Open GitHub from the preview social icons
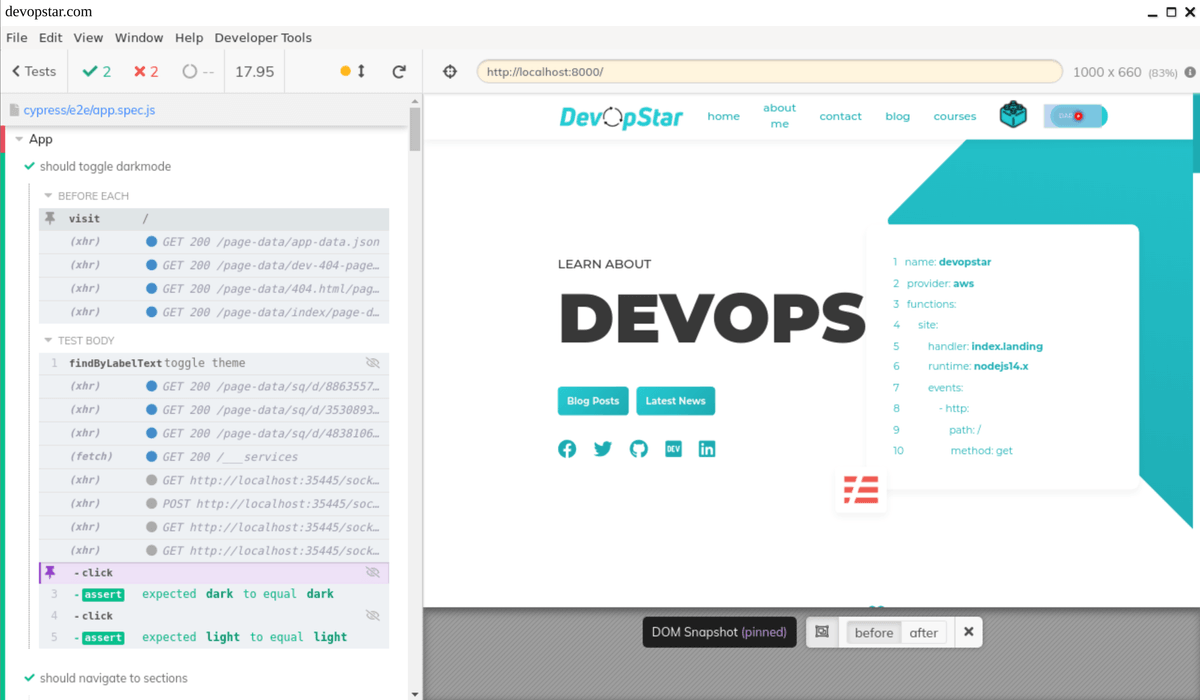Image resolution: width=1200 pixels, height=700 pixels. point(638,449)
